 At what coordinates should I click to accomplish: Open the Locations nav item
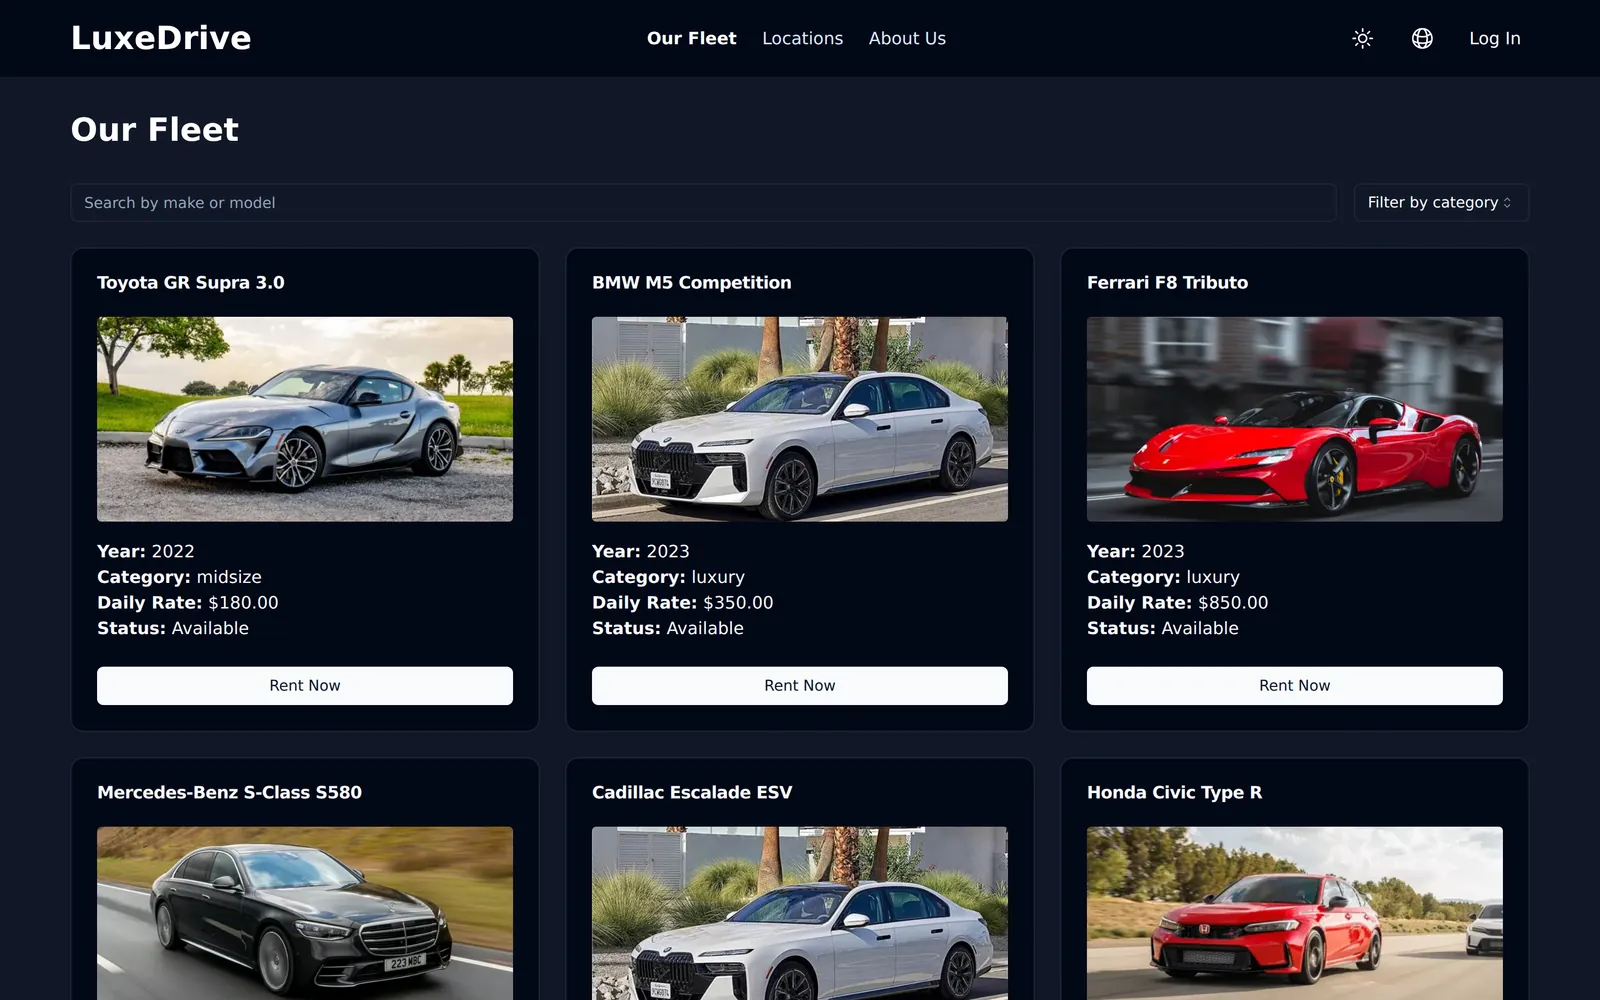click(802, 38)
